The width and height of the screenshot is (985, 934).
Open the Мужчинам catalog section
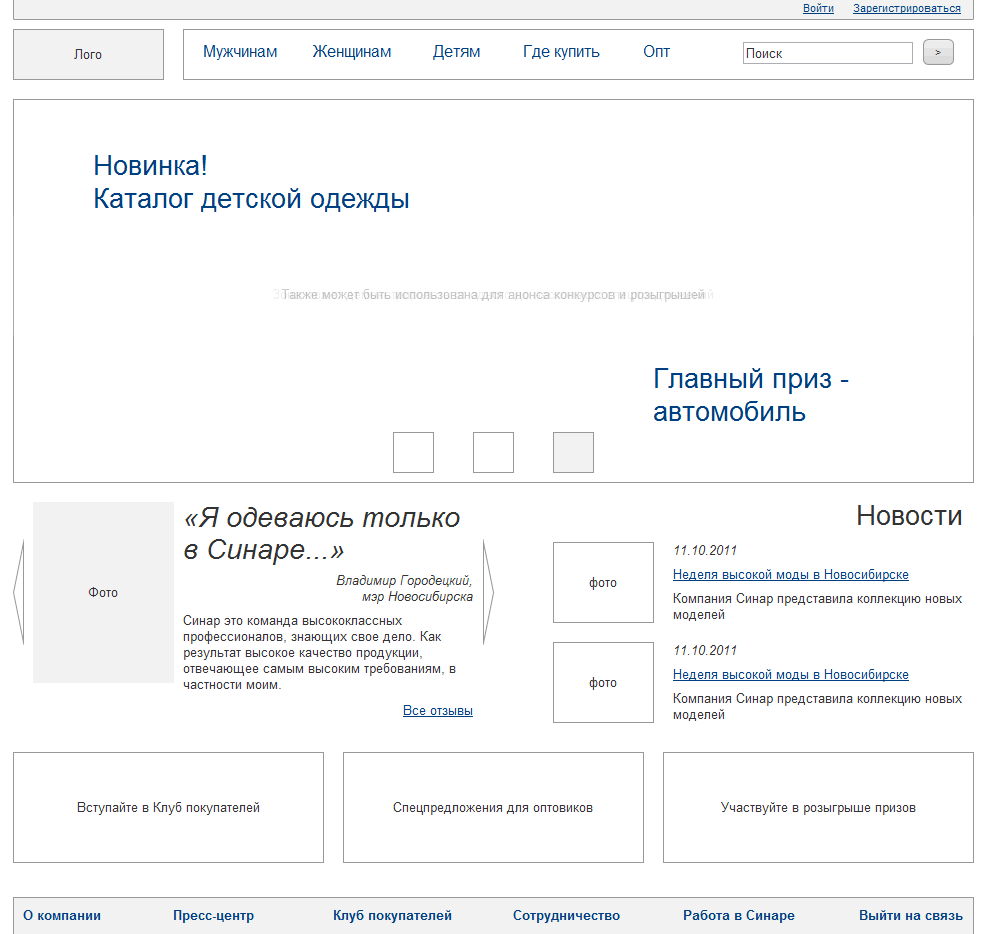pyautogui.click(x=240, y=51)
